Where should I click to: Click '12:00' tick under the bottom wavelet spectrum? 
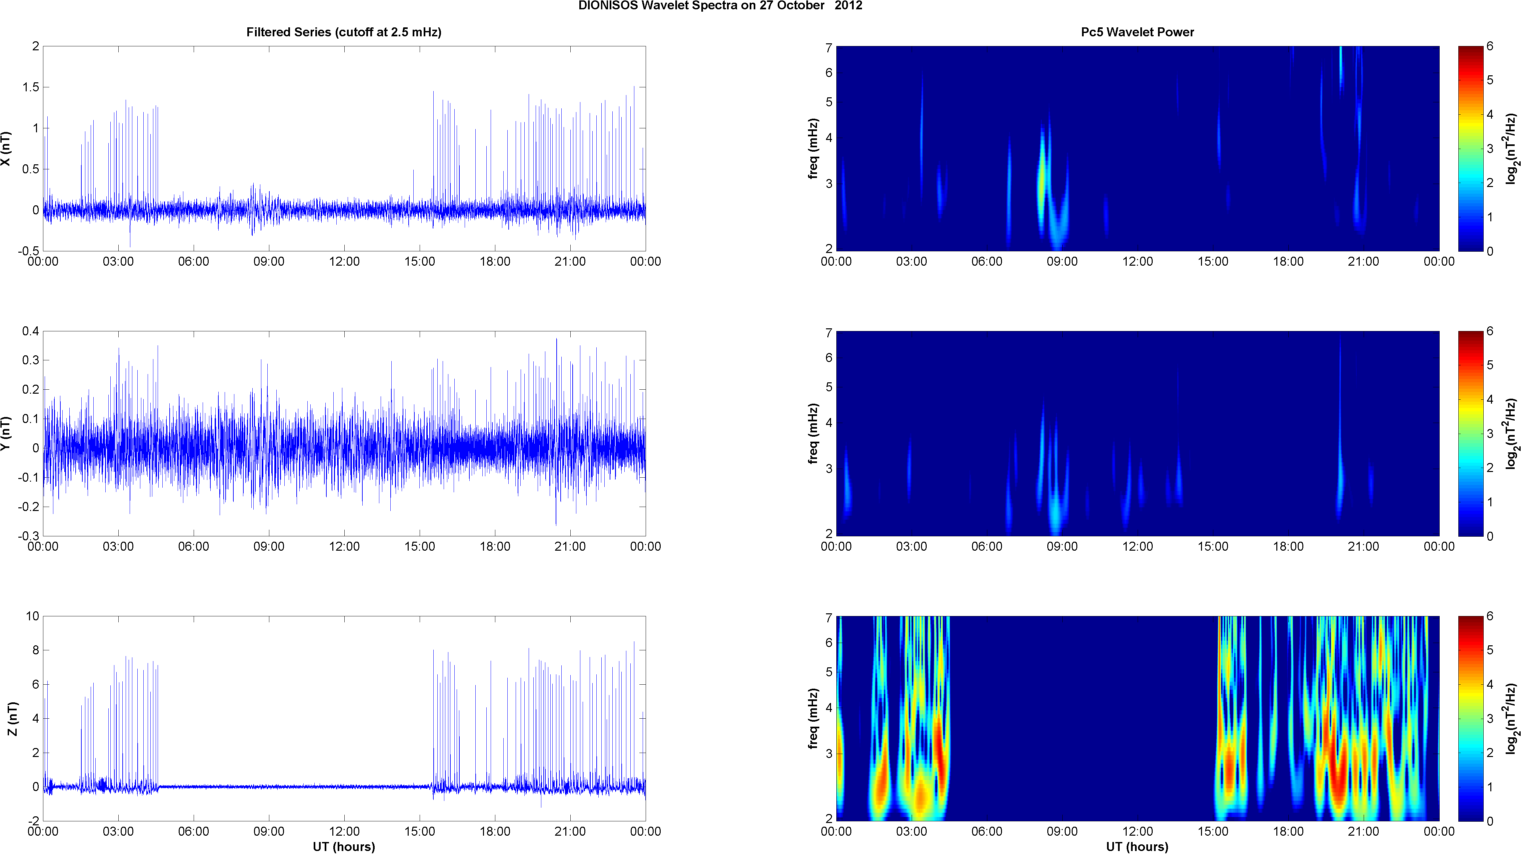tap(1138, 832)
